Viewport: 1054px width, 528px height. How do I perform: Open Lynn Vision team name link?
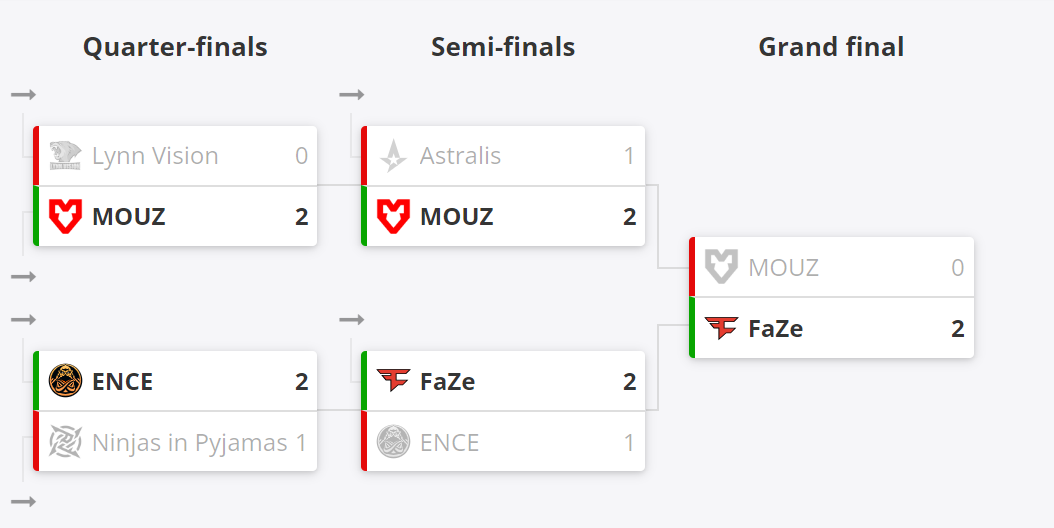[x=155, y=155]
